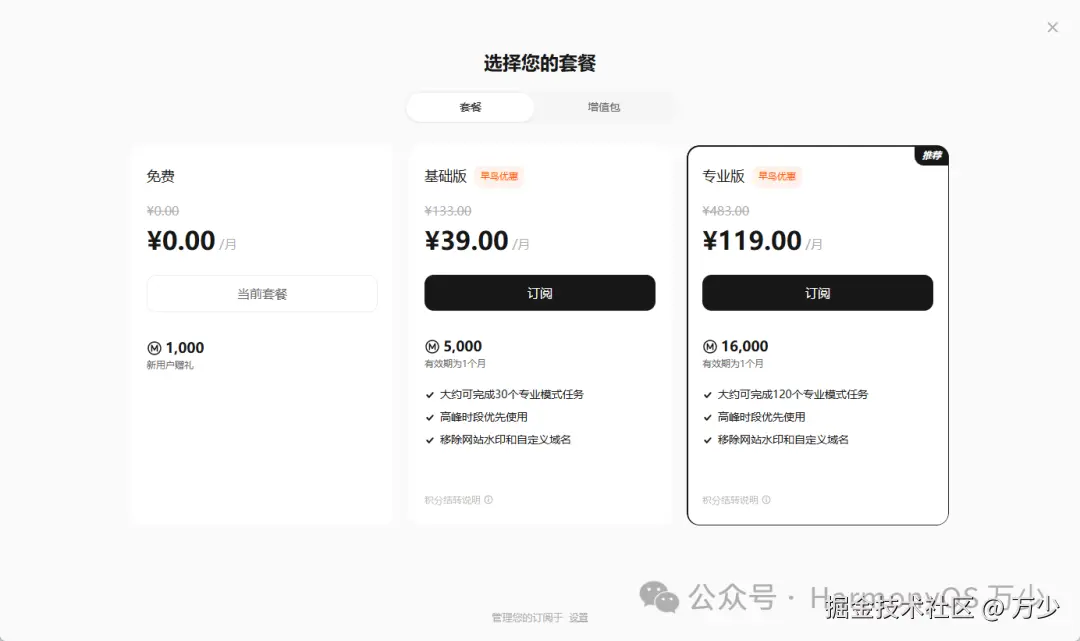This screenshot has width=1080, height=641.
Task: Click the M coin icon next to 5,000
Action: (431, 345)
